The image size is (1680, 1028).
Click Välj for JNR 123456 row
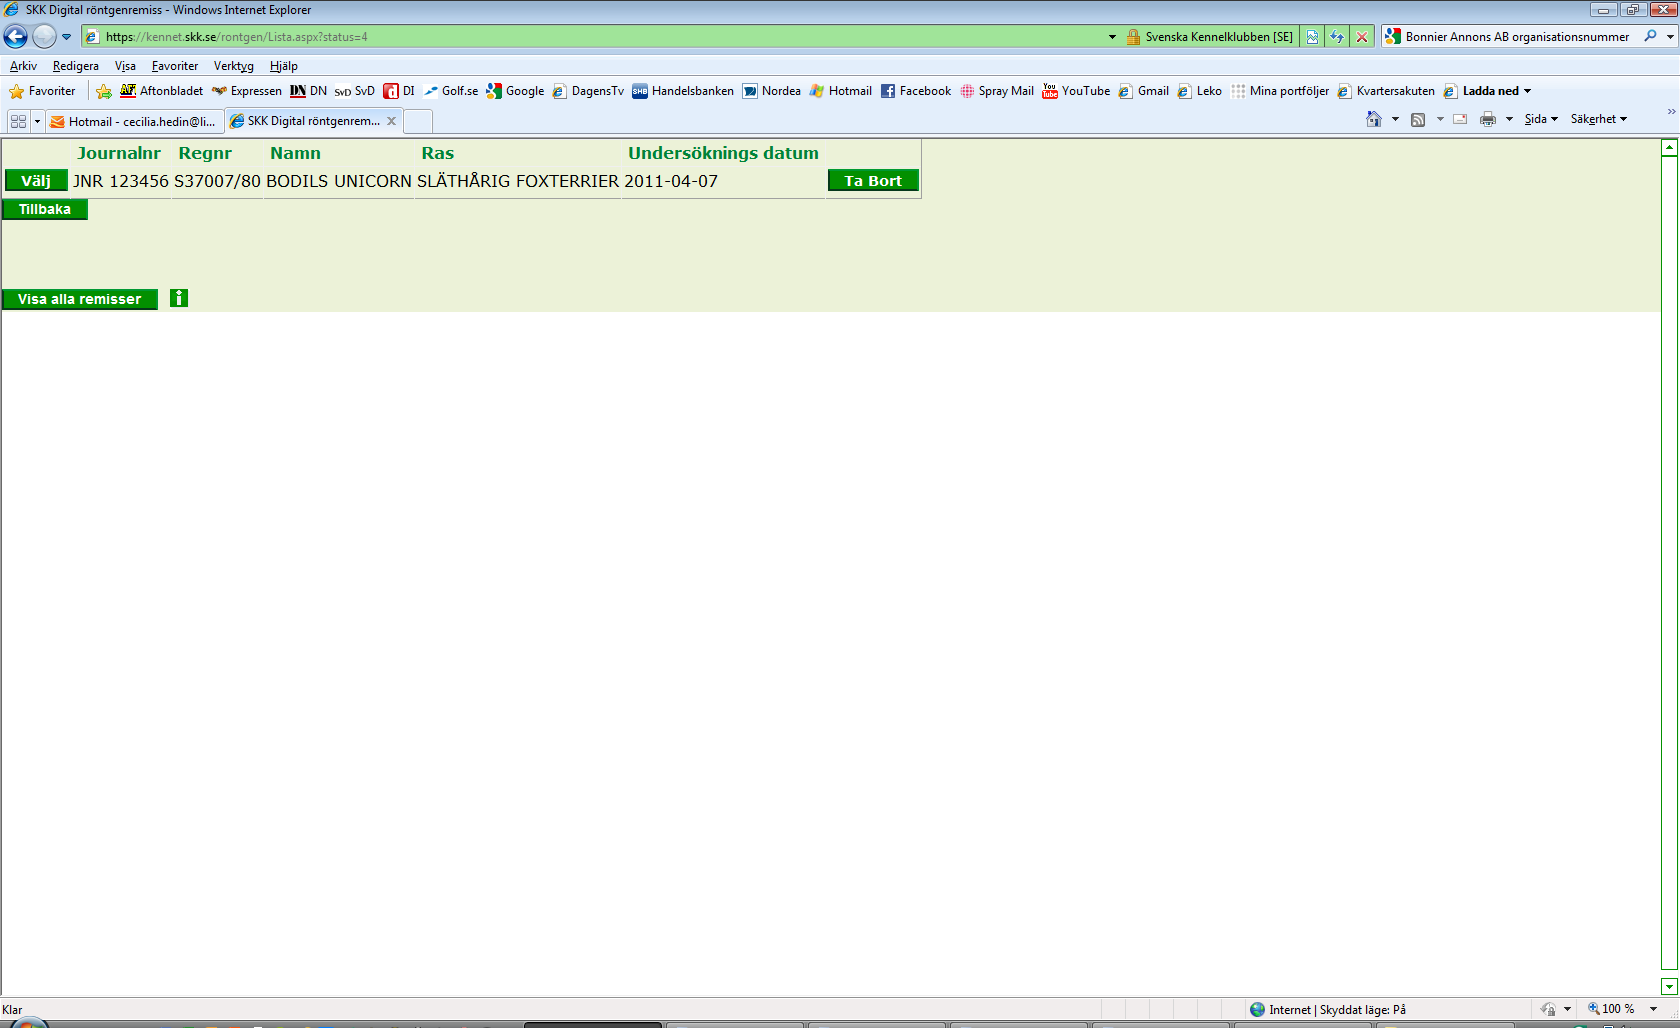[36, 181]
